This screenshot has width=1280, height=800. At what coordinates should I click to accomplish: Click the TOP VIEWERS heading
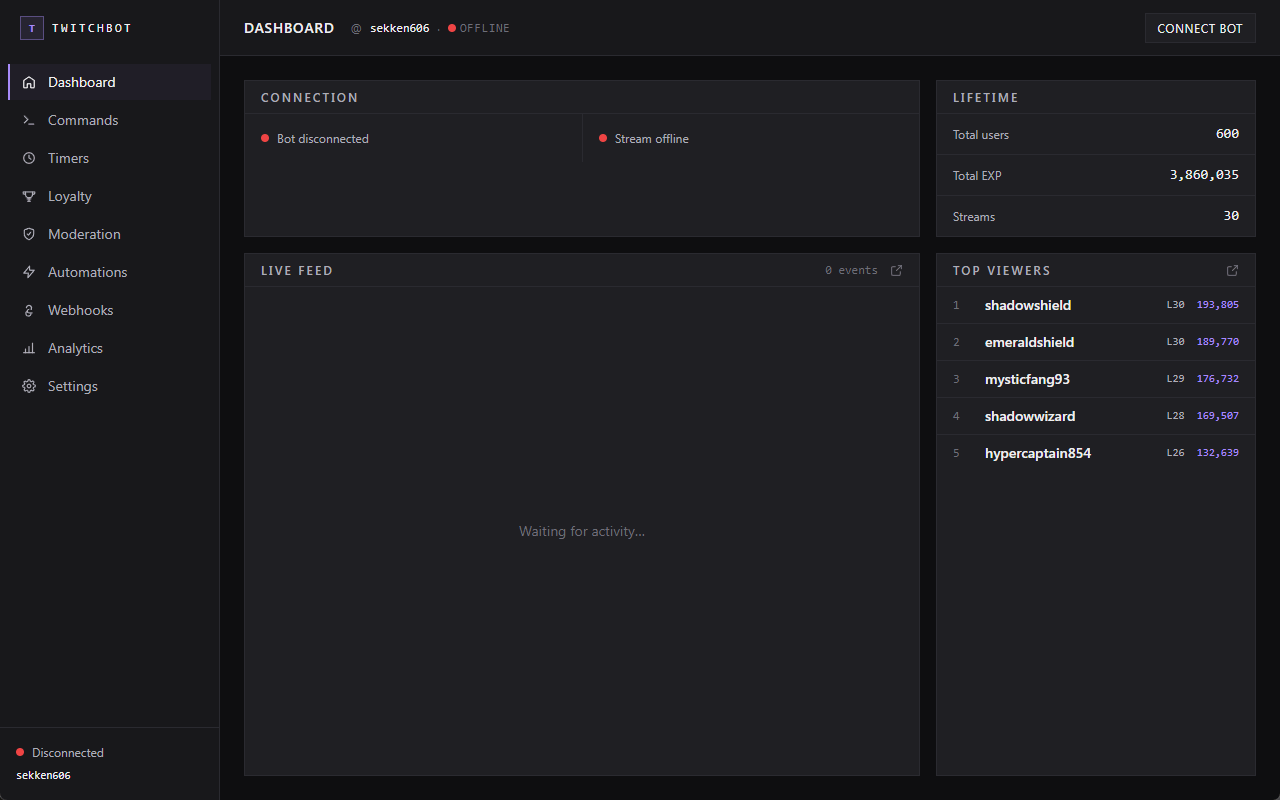(x=1002, y=271)
